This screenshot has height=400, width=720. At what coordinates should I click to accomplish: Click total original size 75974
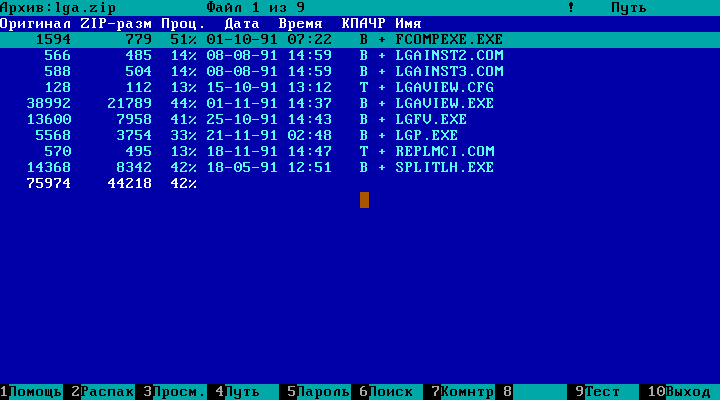[x=49, y=184]
